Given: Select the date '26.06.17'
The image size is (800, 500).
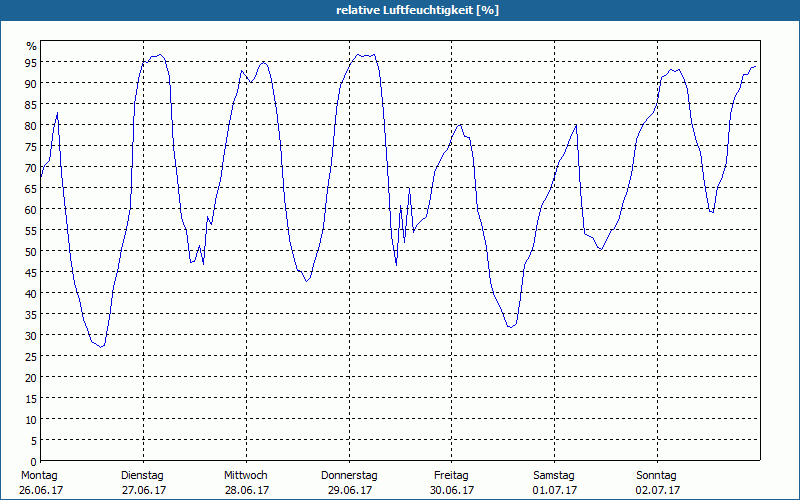Looking at the screenshot, I should [x=41, y=490].
